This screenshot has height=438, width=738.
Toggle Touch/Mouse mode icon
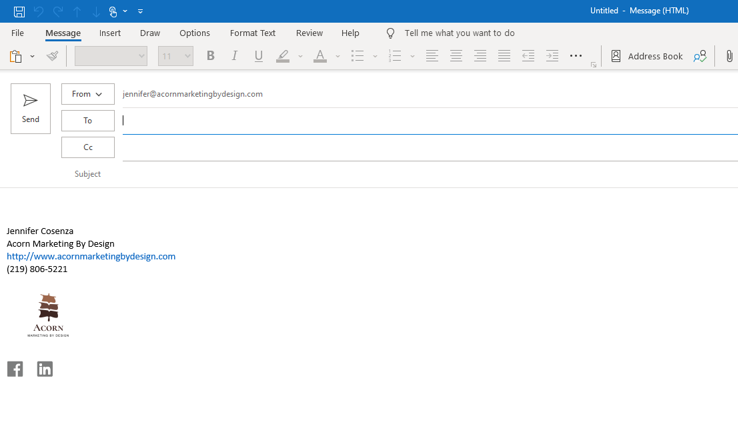click(x=113, y=11)
